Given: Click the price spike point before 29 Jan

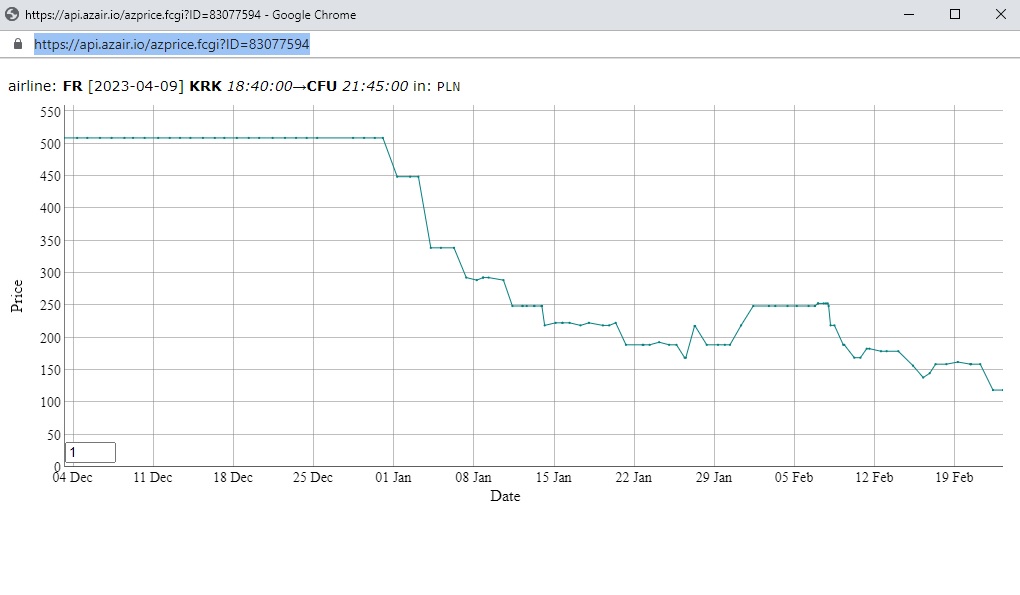Looking at the screenshot, I should point(695,325).
